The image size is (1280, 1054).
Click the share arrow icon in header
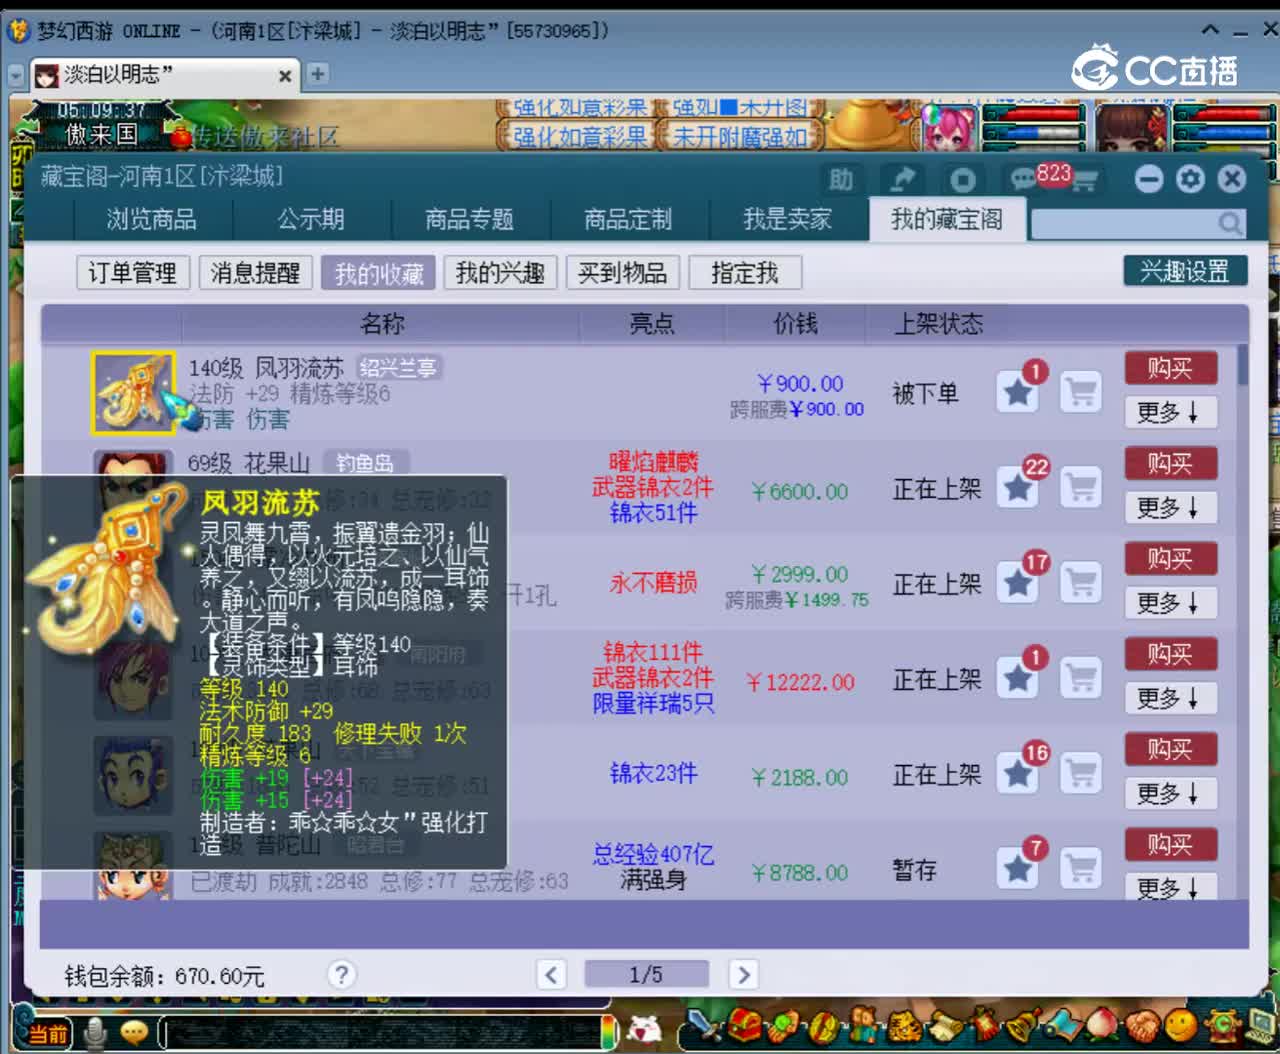click(x=902, y=179)
